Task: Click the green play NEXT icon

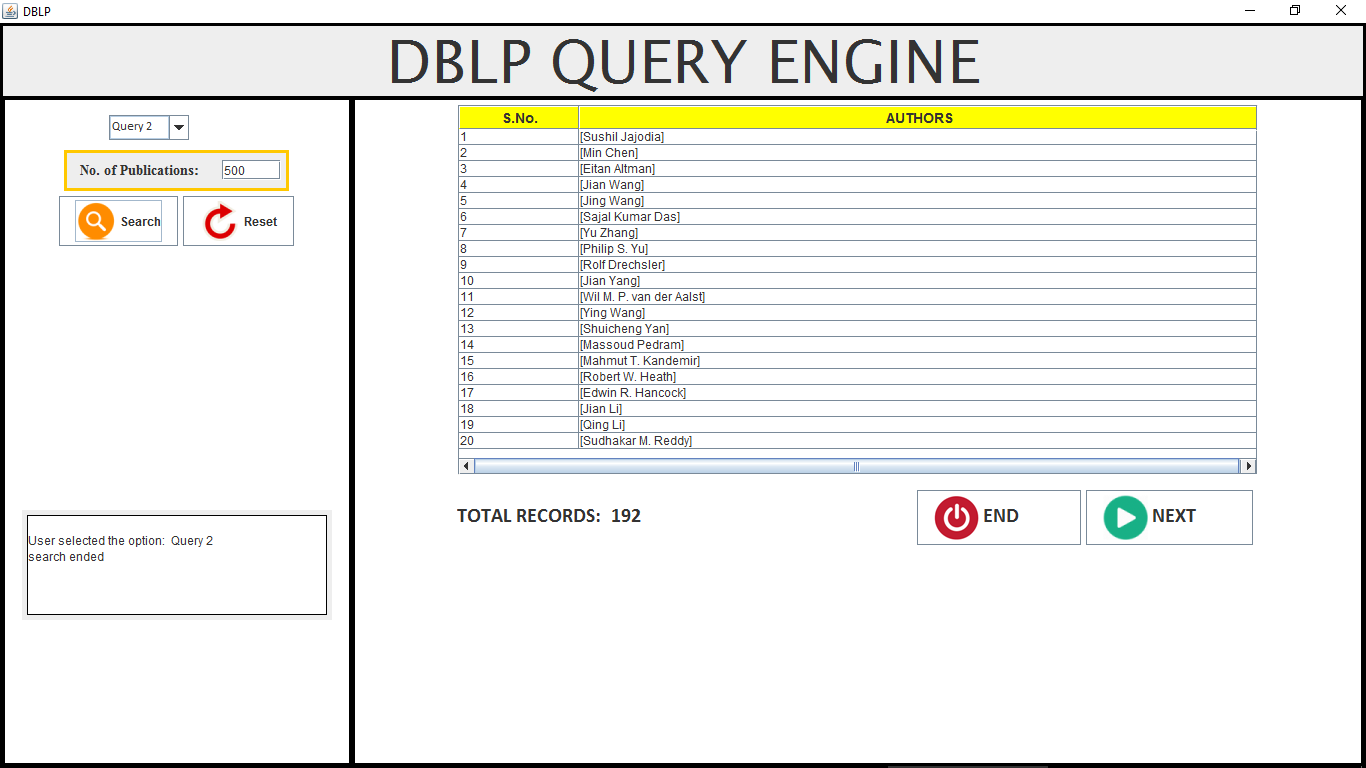Action: click(1125, 517)
